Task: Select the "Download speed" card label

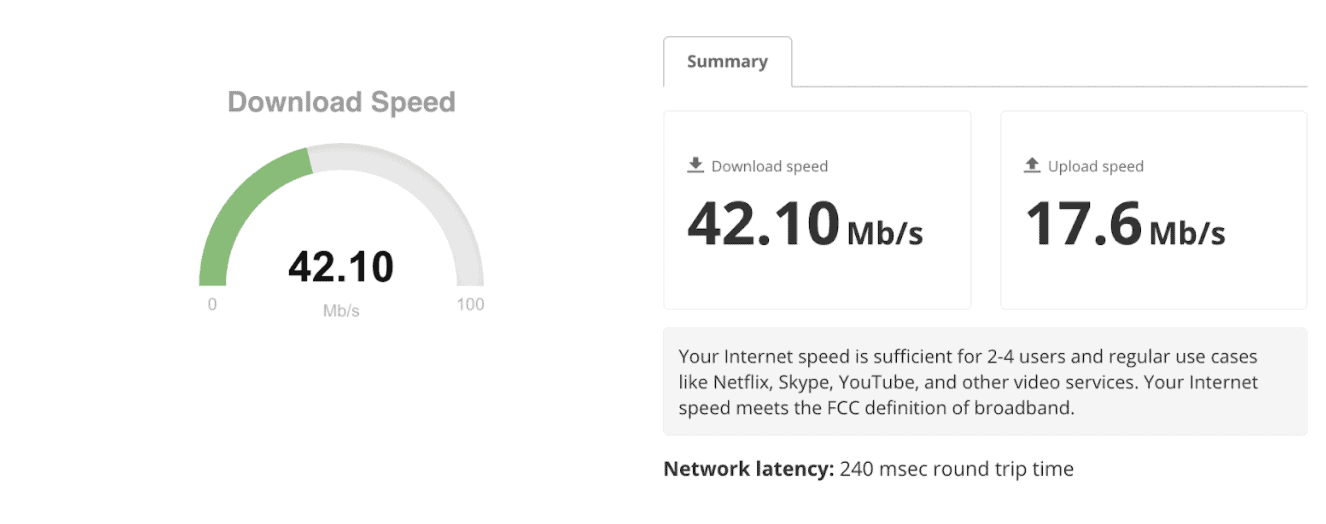Action: point(769,166)
